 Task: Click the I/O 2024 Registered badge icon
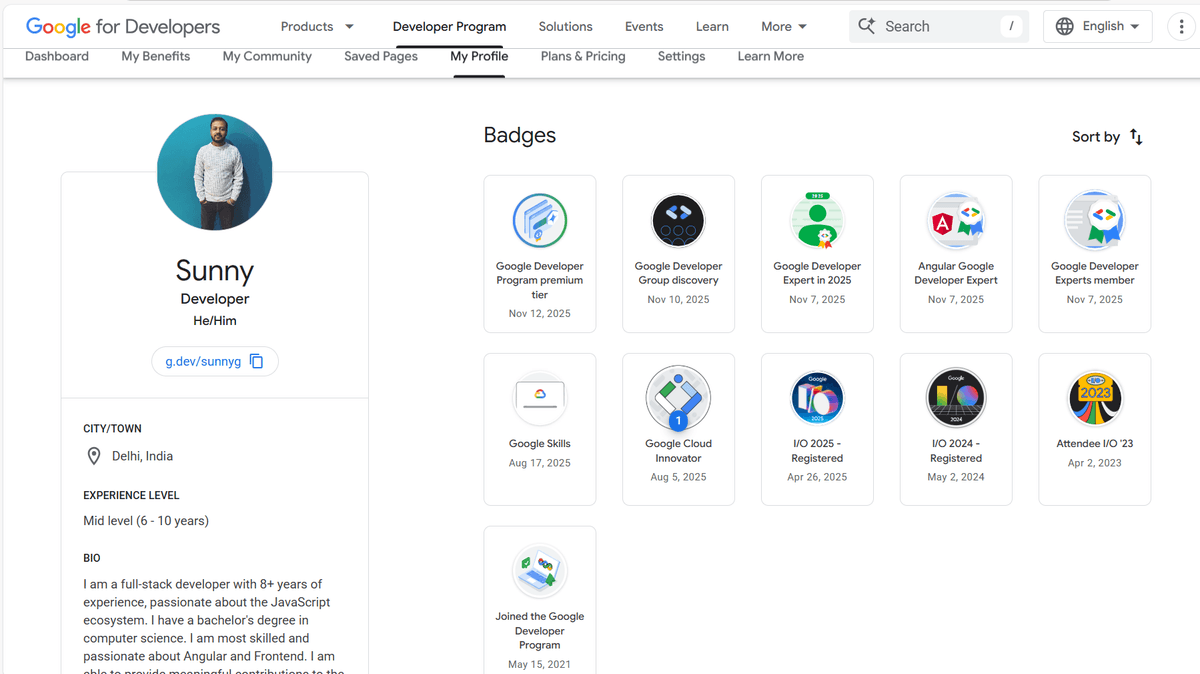956,398
